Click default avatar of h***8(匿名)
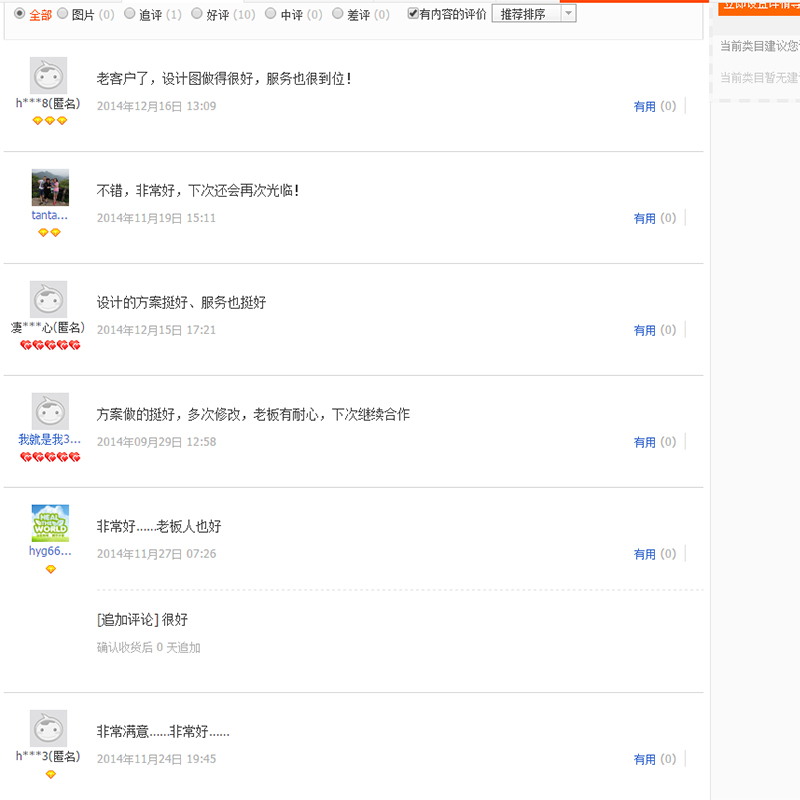Screen dimensions: 800x800 (48, 76)
